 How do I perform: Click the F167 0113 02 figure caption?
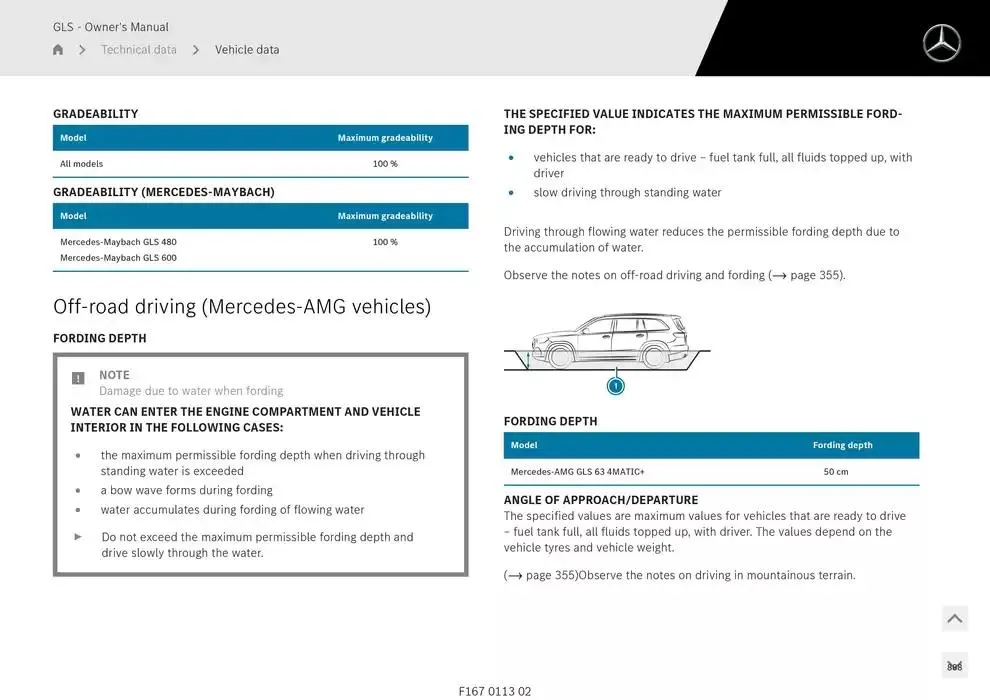coord(495,690)
